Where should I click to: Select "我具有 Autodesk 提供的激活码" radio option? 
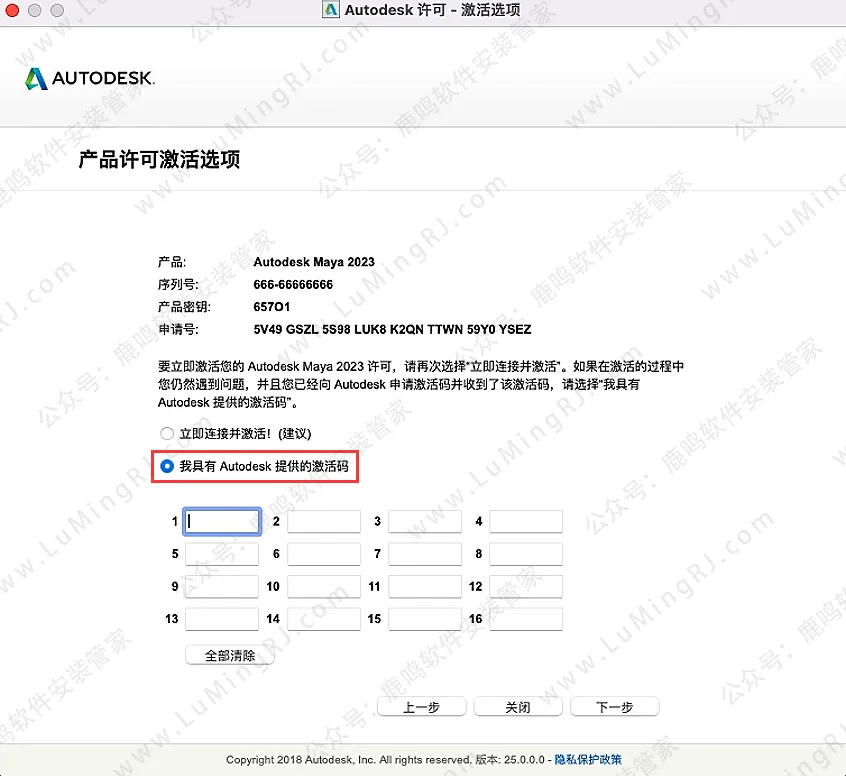point(167,466)
